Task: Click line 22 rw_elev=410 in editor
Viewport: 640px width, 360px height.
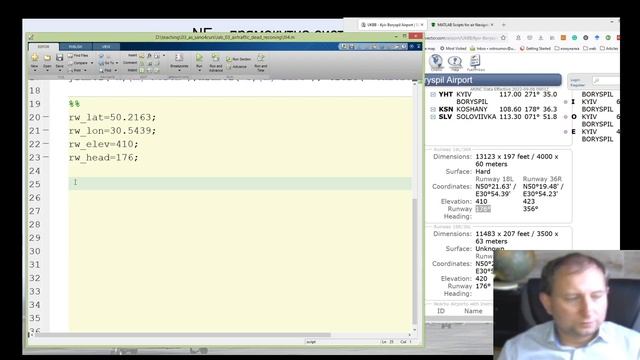Action: pos(104,144)
